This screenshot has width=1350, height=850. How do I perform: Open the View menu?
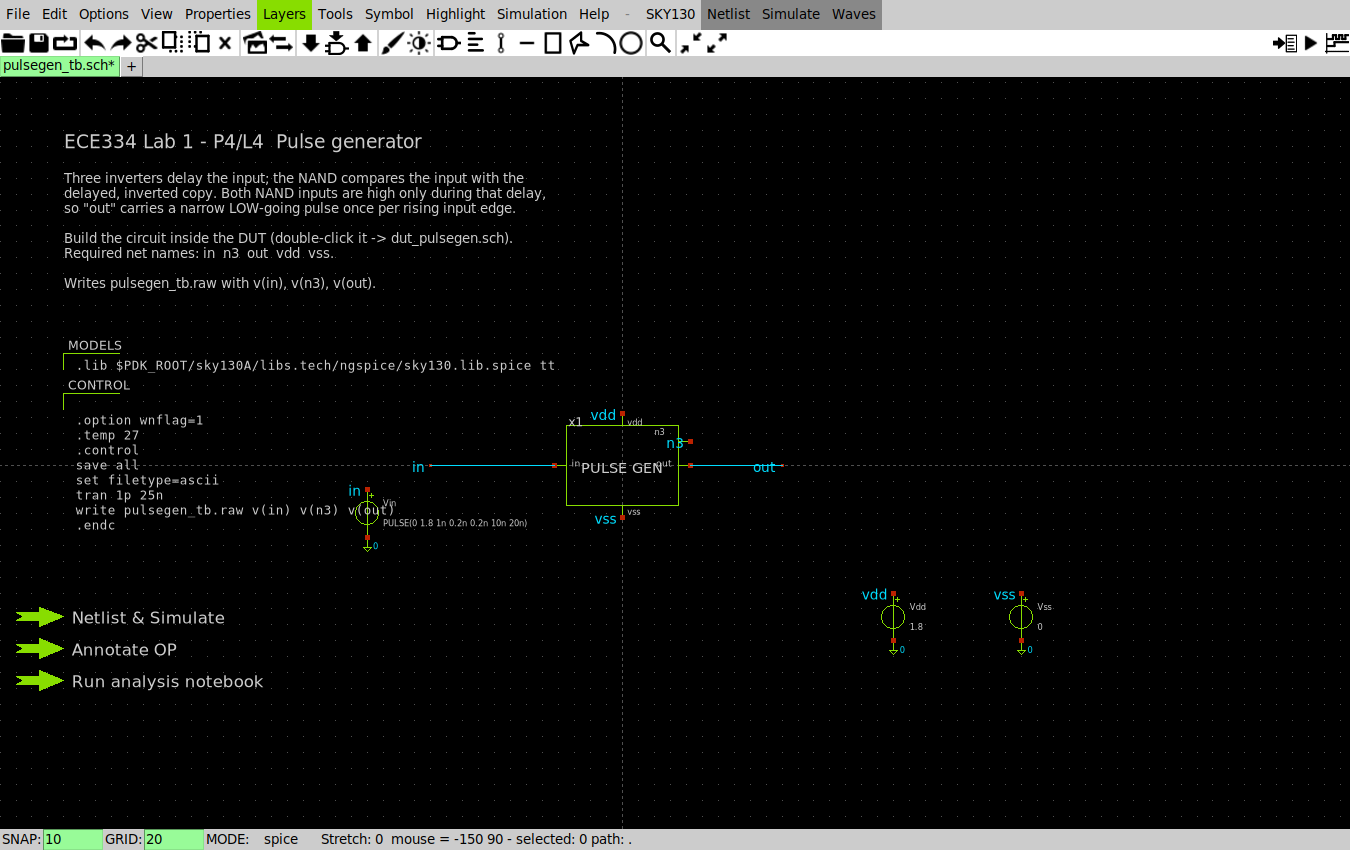coord(157,14)
